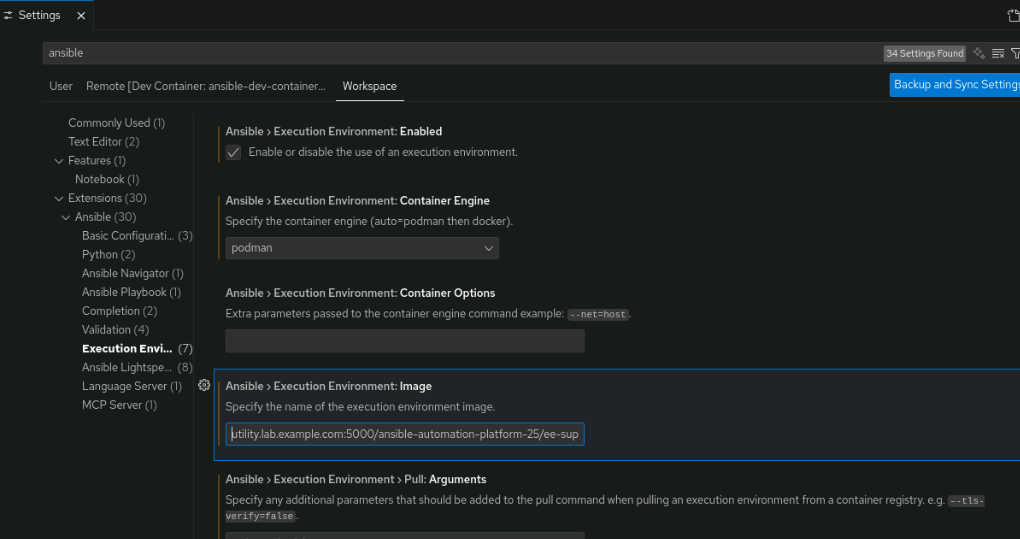
Task: Open the Container Engine podman dropdown
Action: (361, 247)
